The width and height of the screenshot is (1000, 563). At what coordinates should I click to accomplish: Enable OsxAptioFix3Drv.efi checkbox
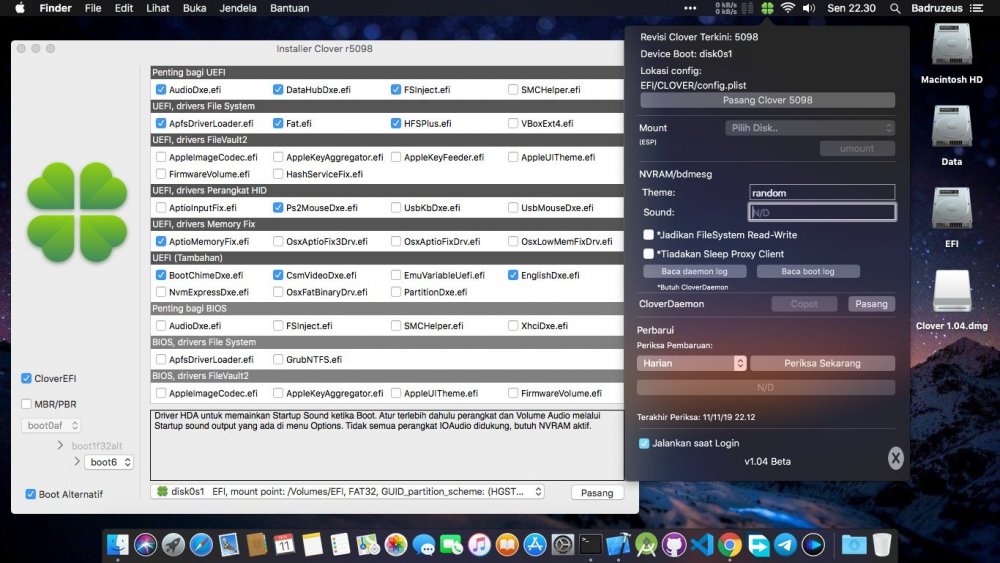click(278, 241)
